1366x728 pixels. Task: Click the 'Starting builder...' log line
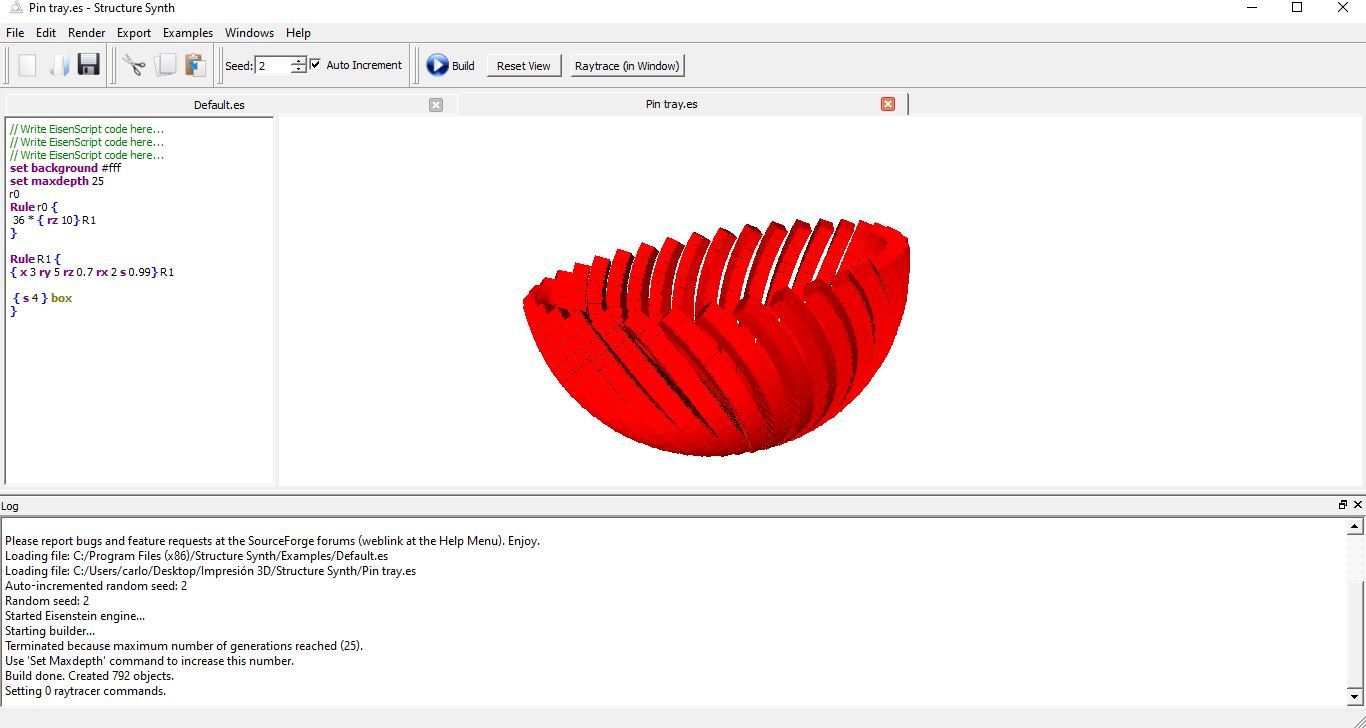[x=50, y=631]
